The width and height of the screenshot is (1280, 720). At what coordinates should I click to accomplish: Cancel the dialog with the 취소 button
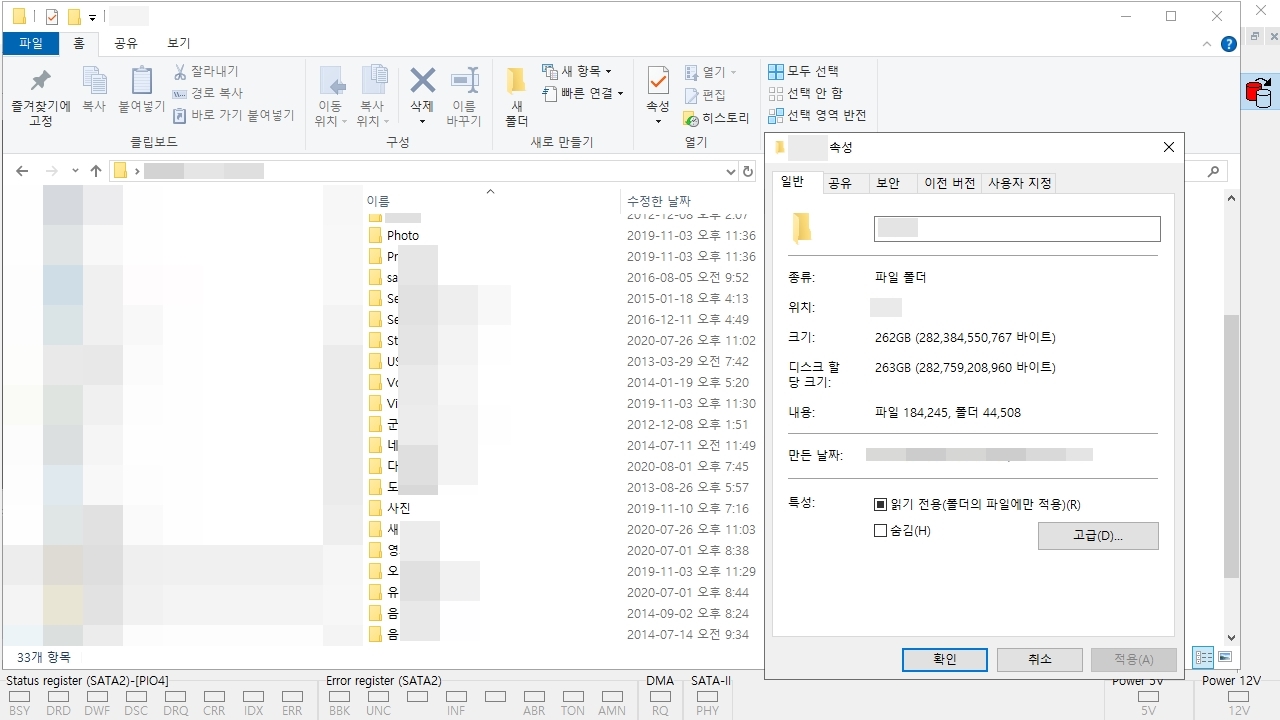(x=1040, y=659)
